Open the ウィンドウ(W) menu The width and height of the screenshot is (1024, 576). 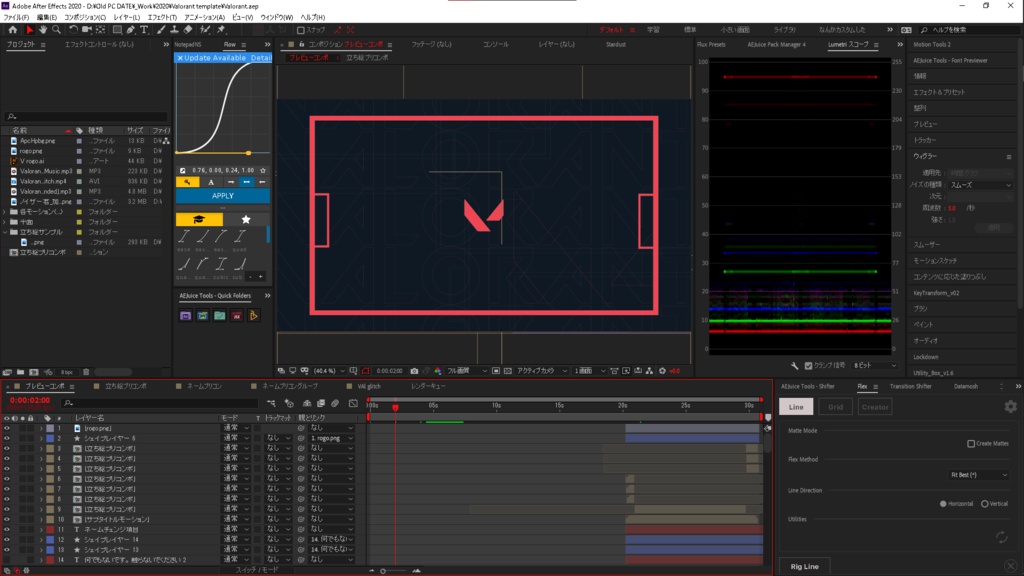[277, 18]
